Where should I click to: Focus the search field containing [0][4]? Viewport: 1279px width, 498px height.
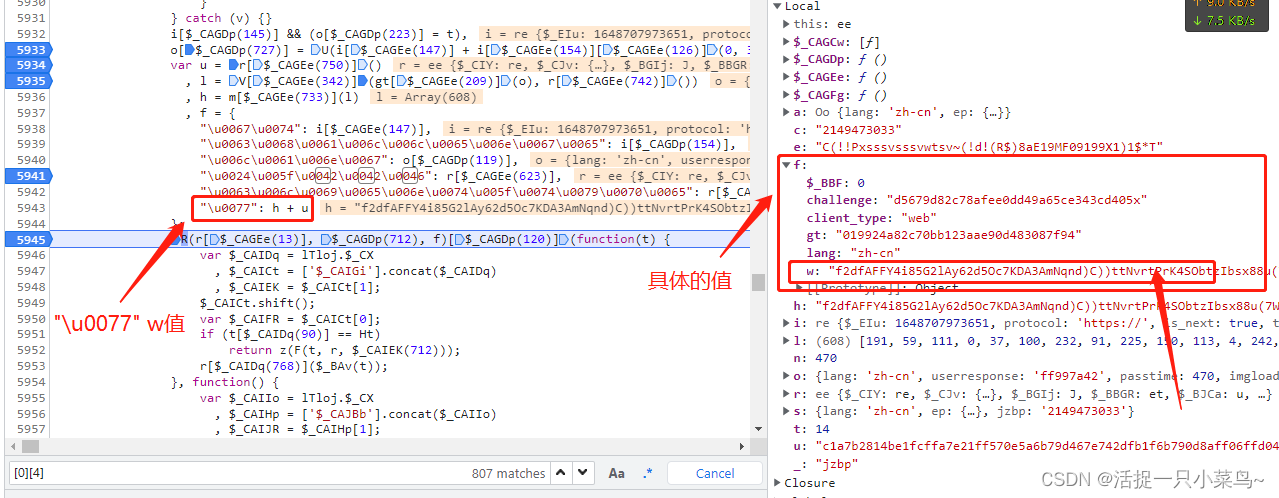click(x=230, y=473)
